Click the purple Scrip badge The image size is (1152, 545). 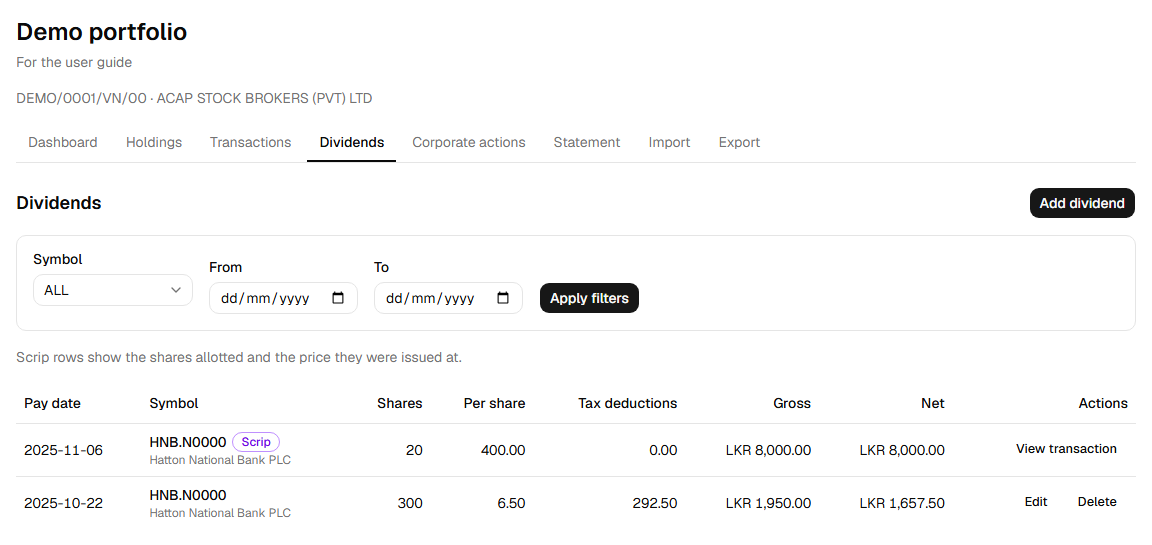pyautogui.click(x=256, y=442)
